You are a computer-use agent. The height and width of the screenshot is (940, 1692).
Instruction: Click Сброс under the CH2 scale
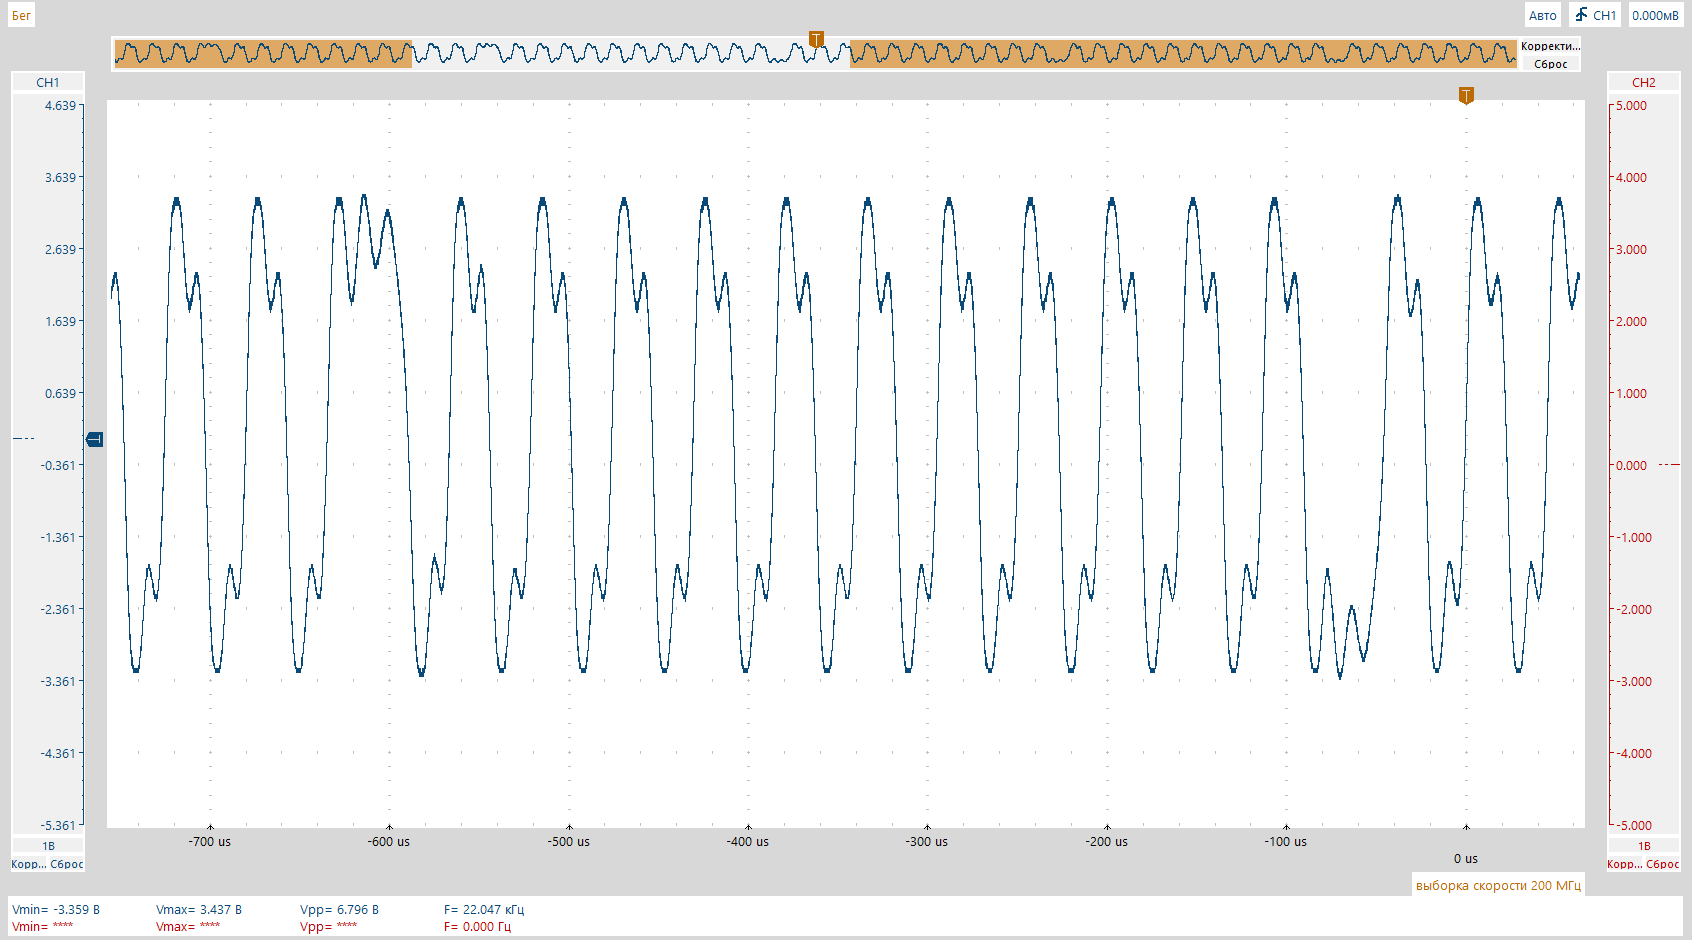1663,864
